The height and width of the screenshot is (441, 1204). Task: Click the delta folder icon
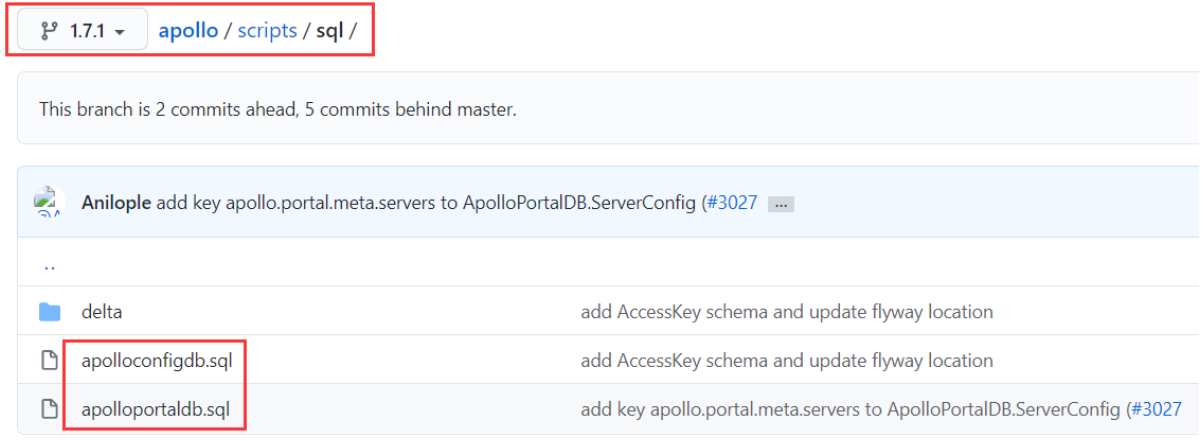(49, 312)
